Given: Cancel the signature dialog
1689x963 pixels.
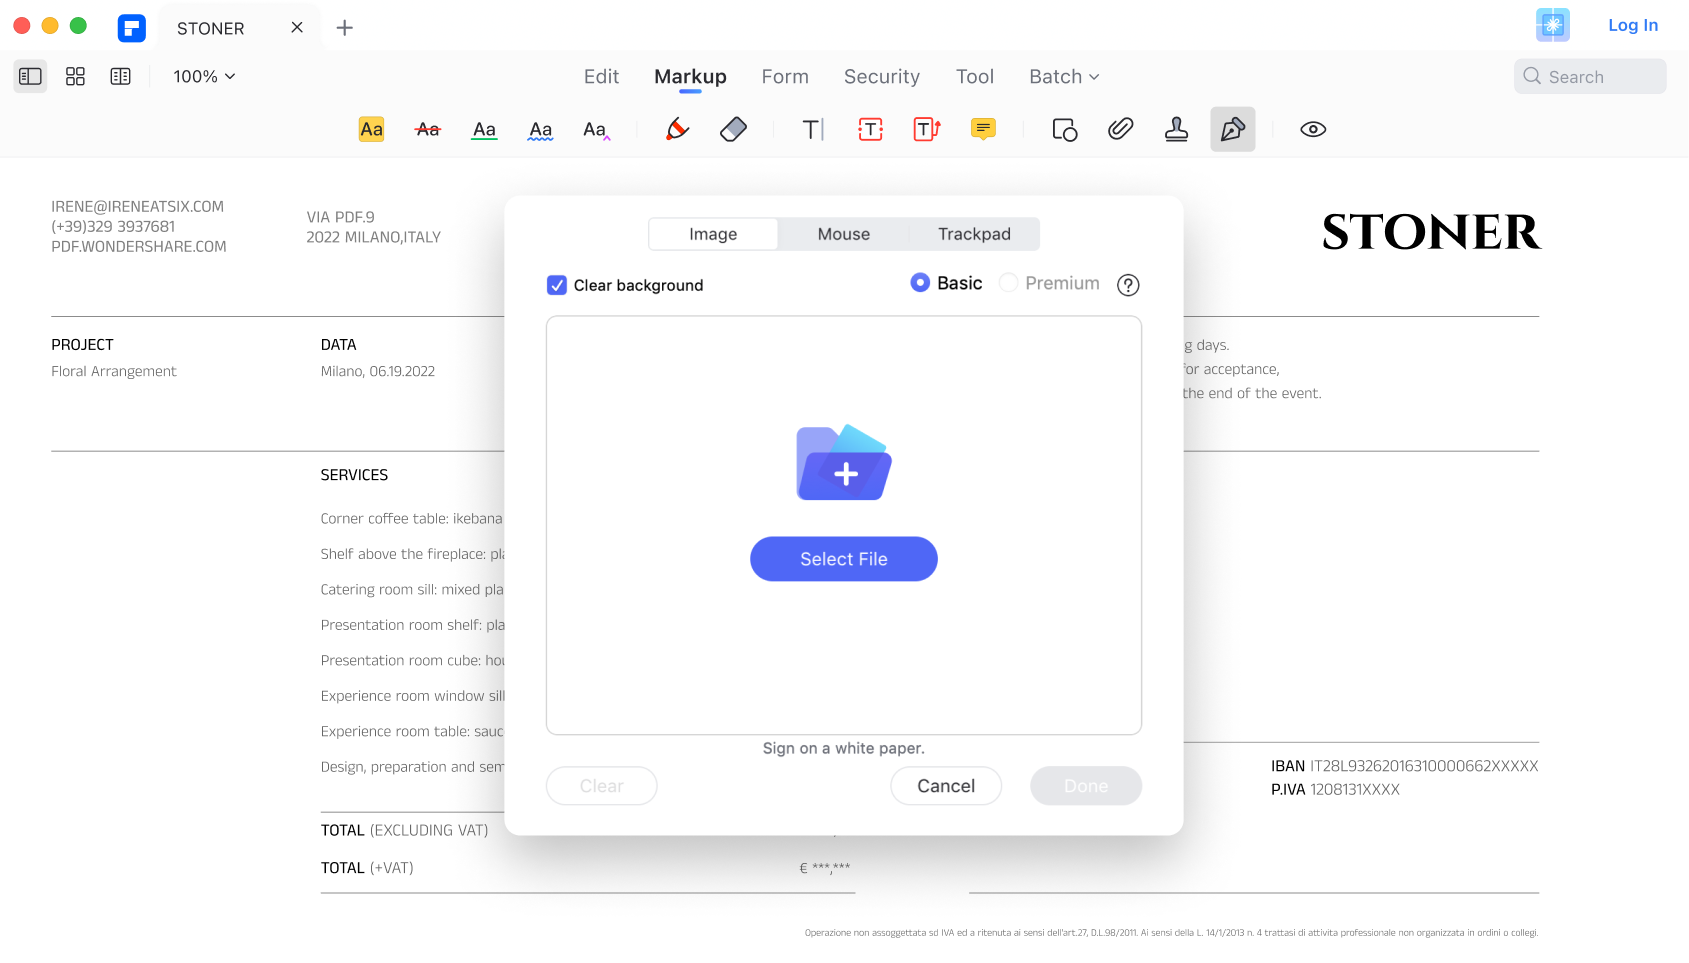Looking at the screenshot, I should [946, 786].
